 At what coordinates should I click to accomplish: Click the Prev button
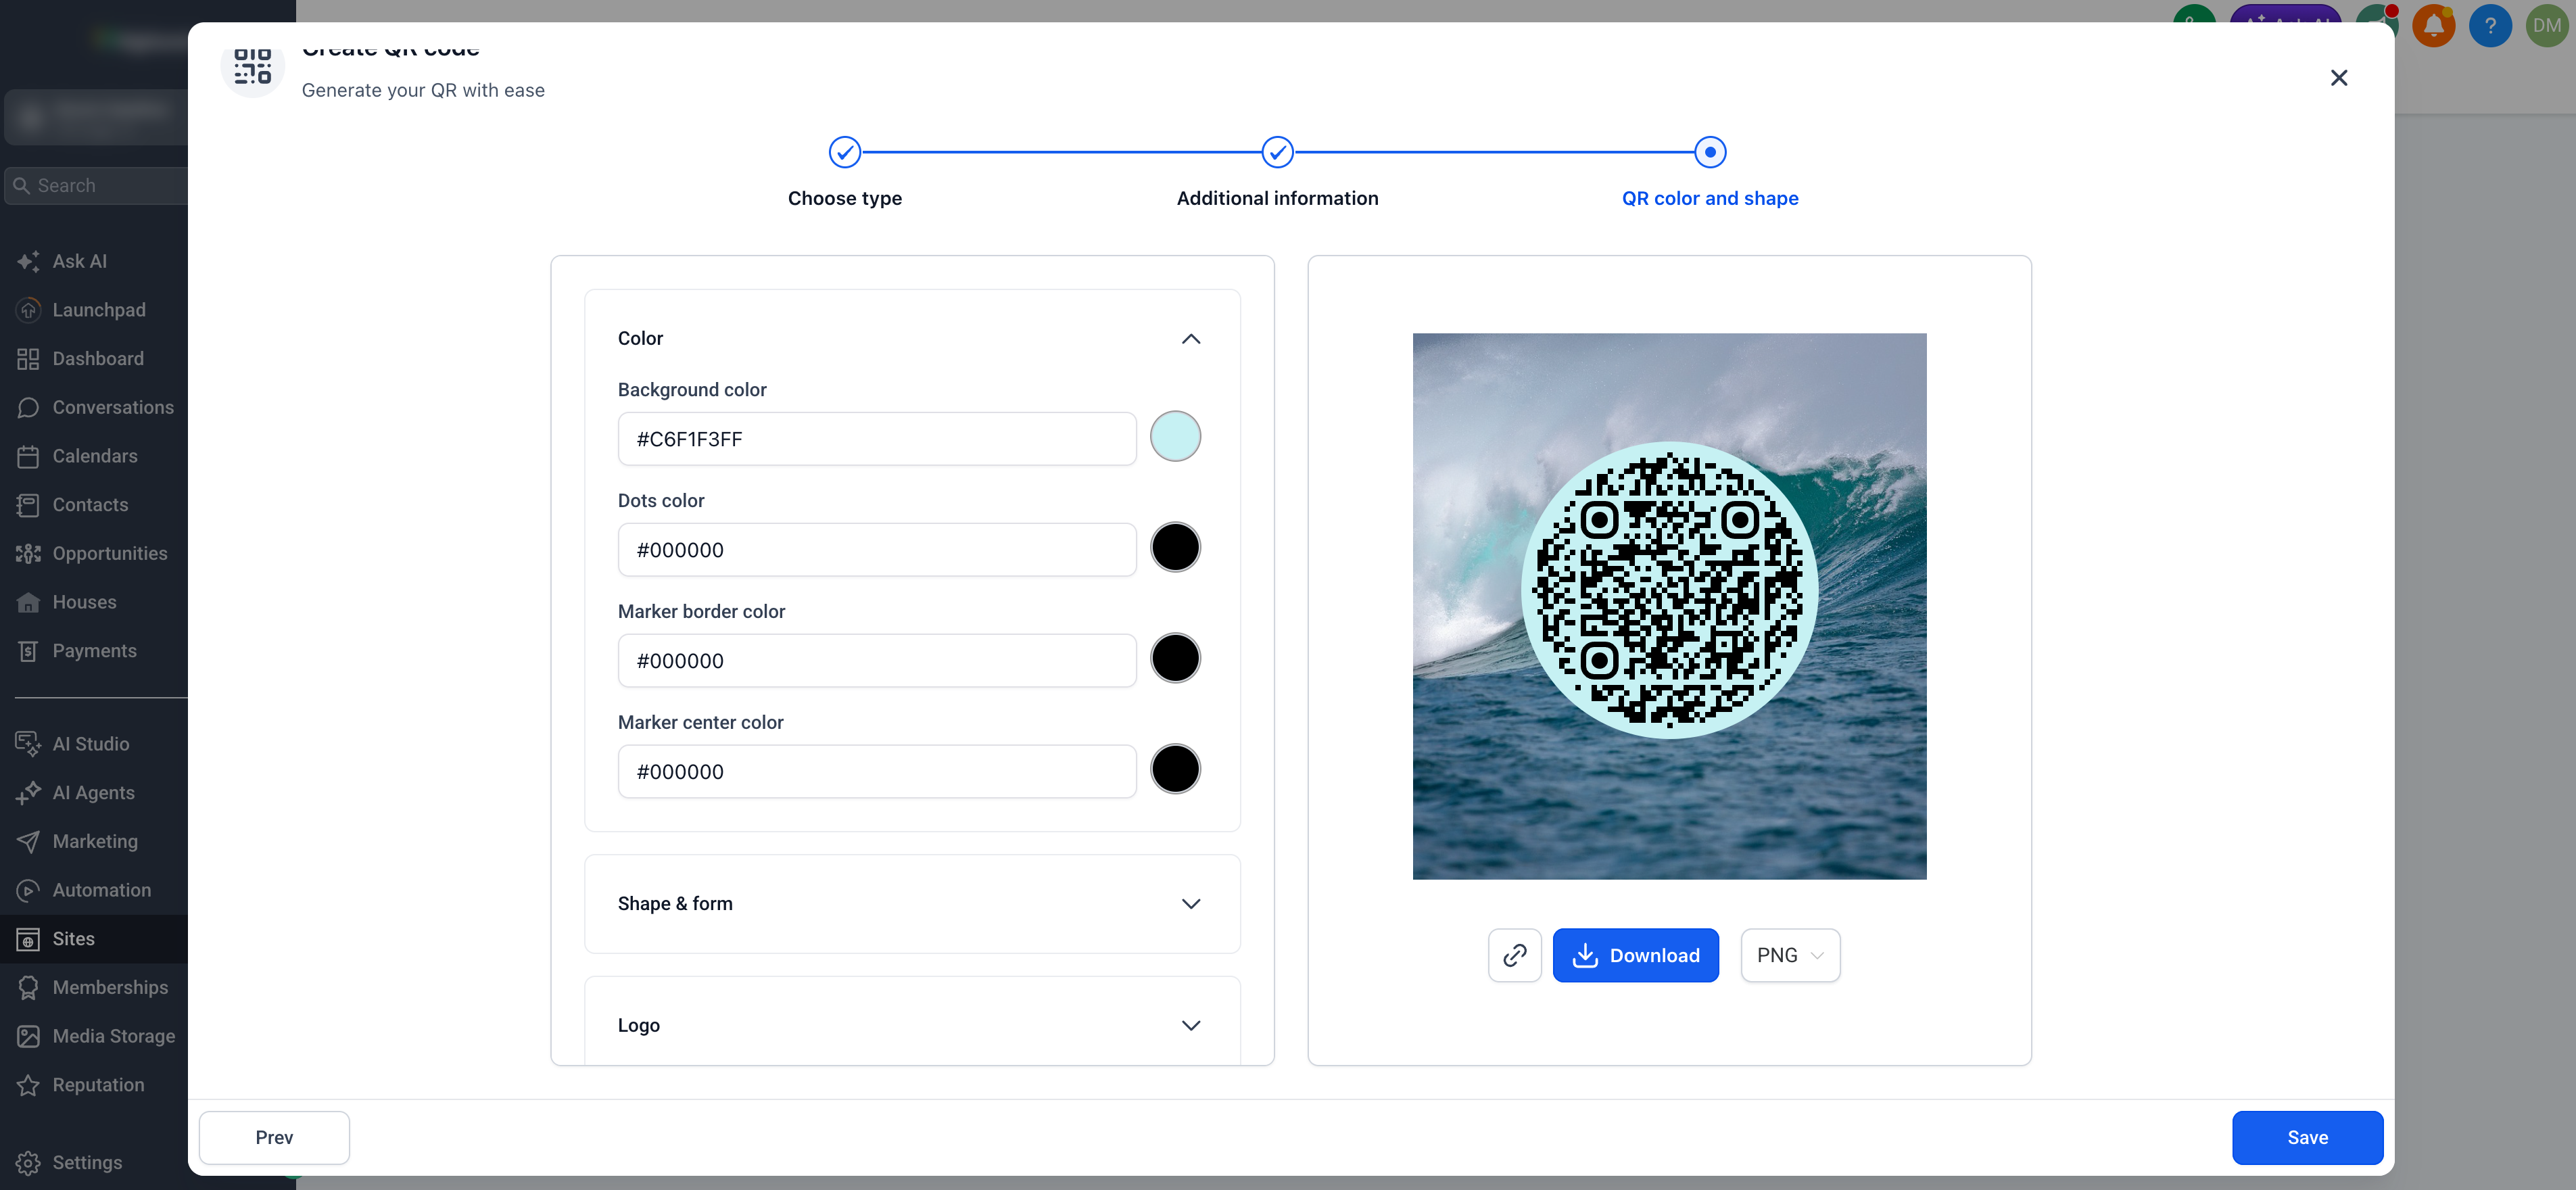coord(274,1138)
